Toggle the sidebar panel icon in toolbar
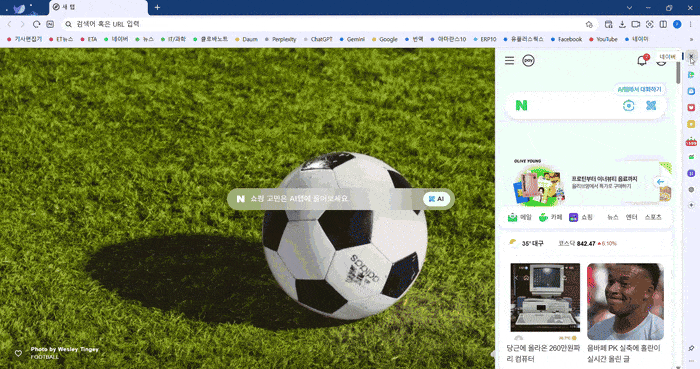Viewport: 700px width, 369px height. click(x=663, y=24)
